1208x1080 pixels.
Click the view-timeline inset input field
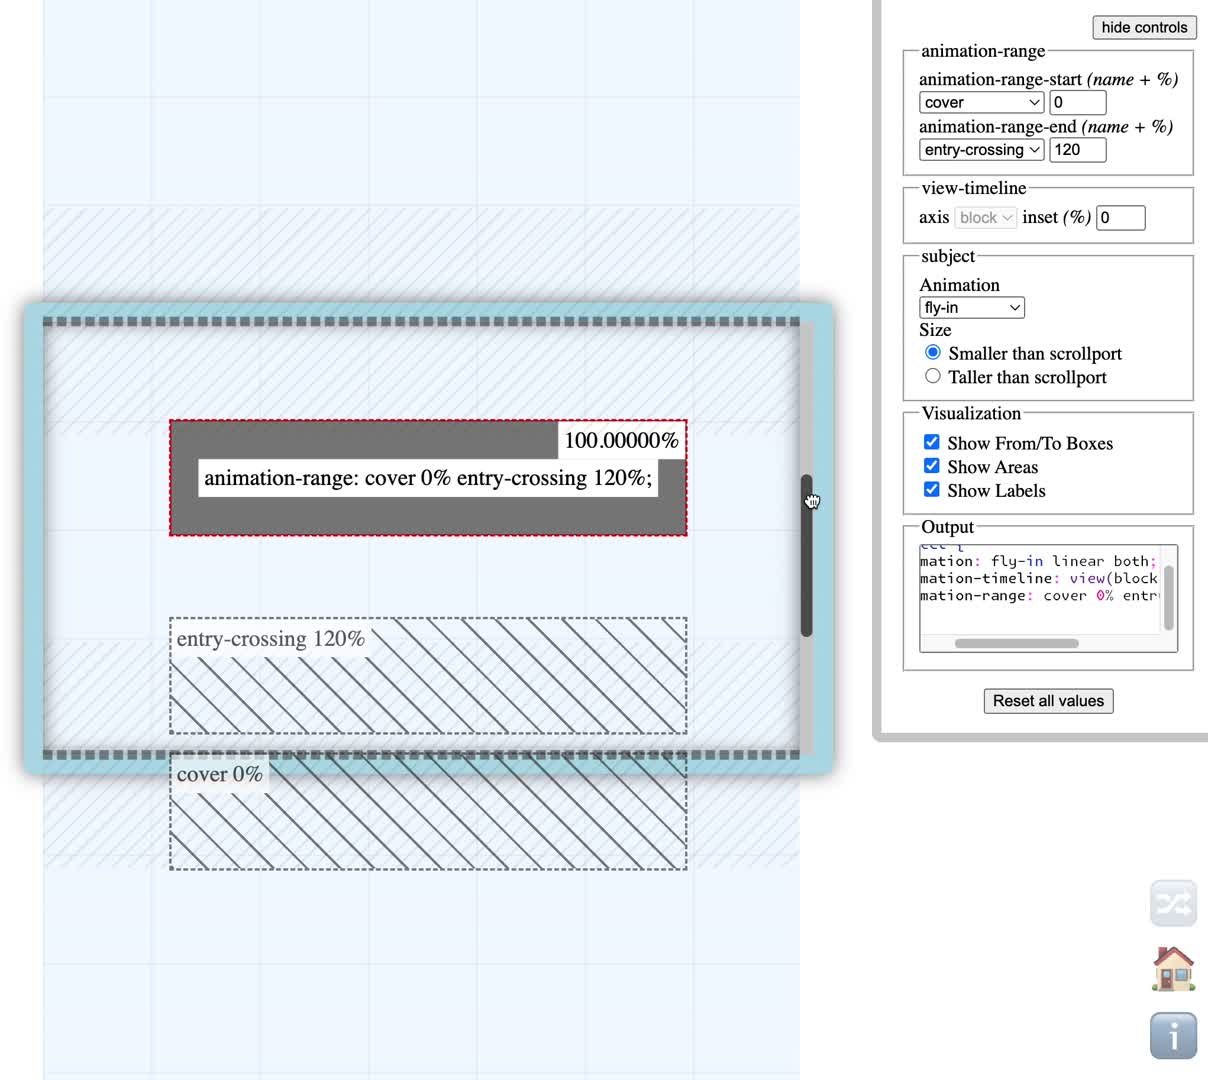[1120, 218]
